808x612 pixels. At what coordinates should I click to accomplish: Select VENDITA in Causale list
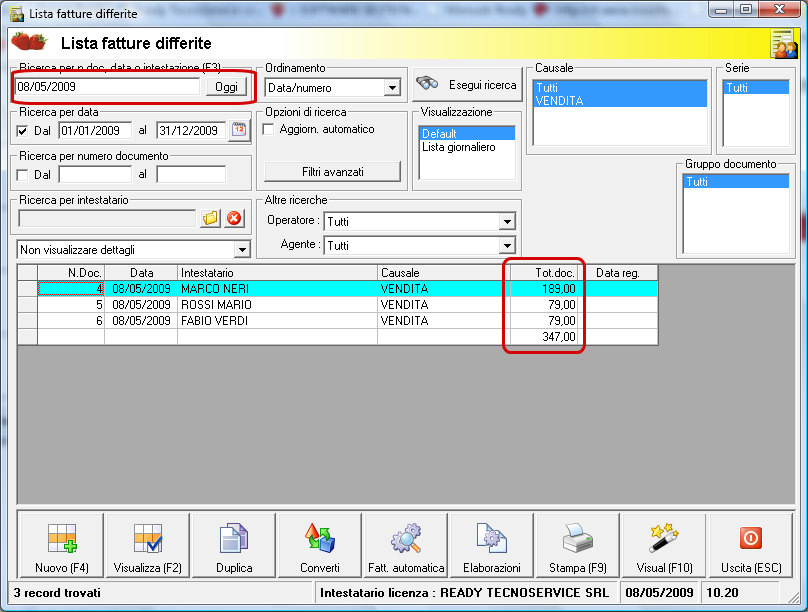(620, 100)
